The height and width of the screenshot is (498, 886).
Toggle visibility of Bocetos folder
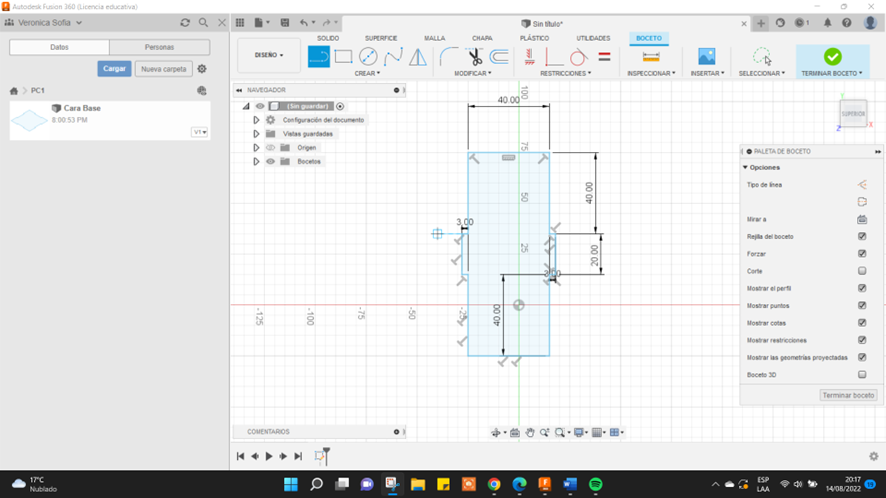pyautogui.click(x=271, y=162)
